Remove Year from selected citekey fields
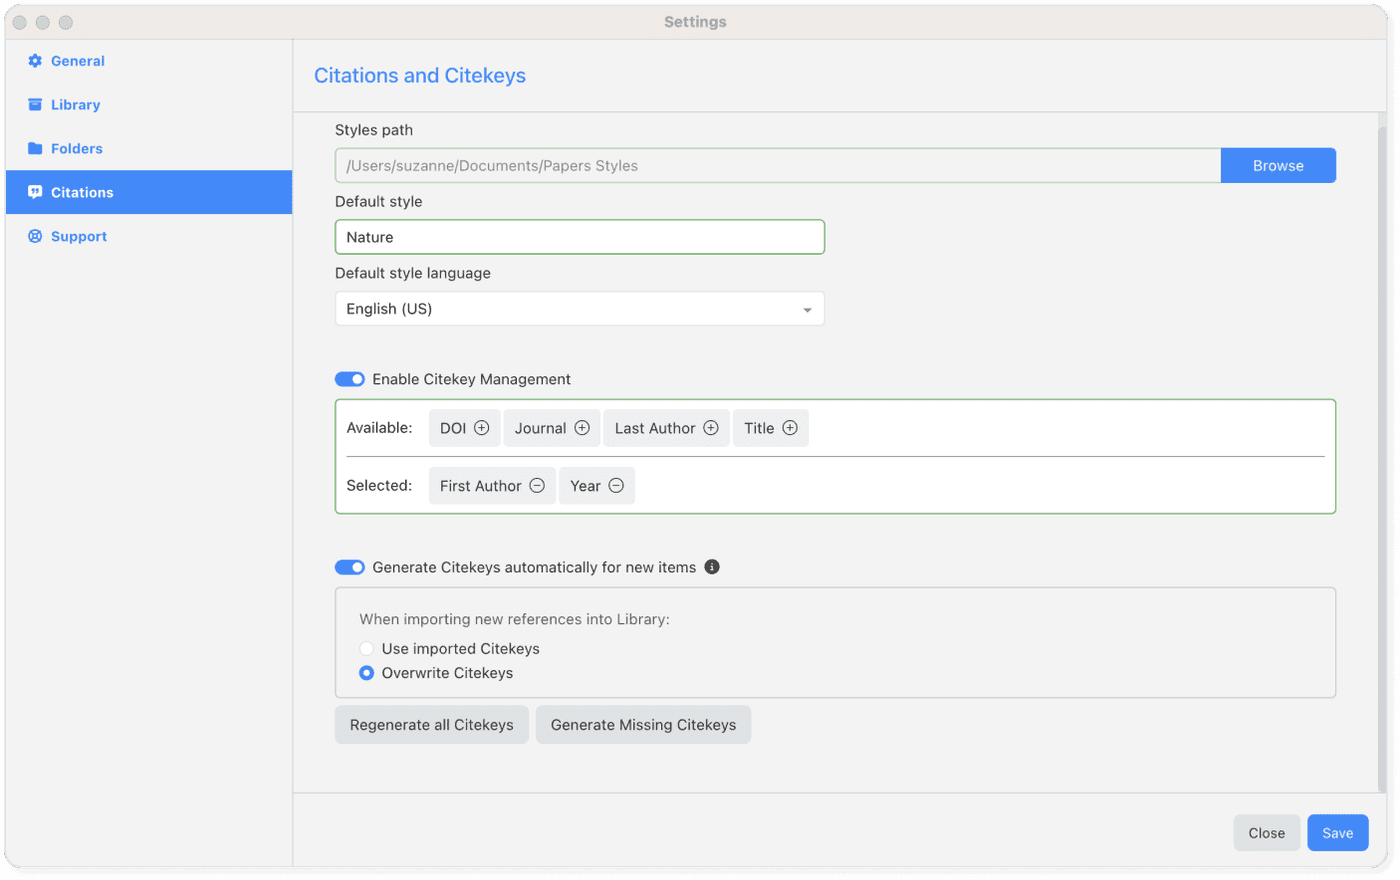The width and height of the screenshot is (1400, 880). coord(617,485)
